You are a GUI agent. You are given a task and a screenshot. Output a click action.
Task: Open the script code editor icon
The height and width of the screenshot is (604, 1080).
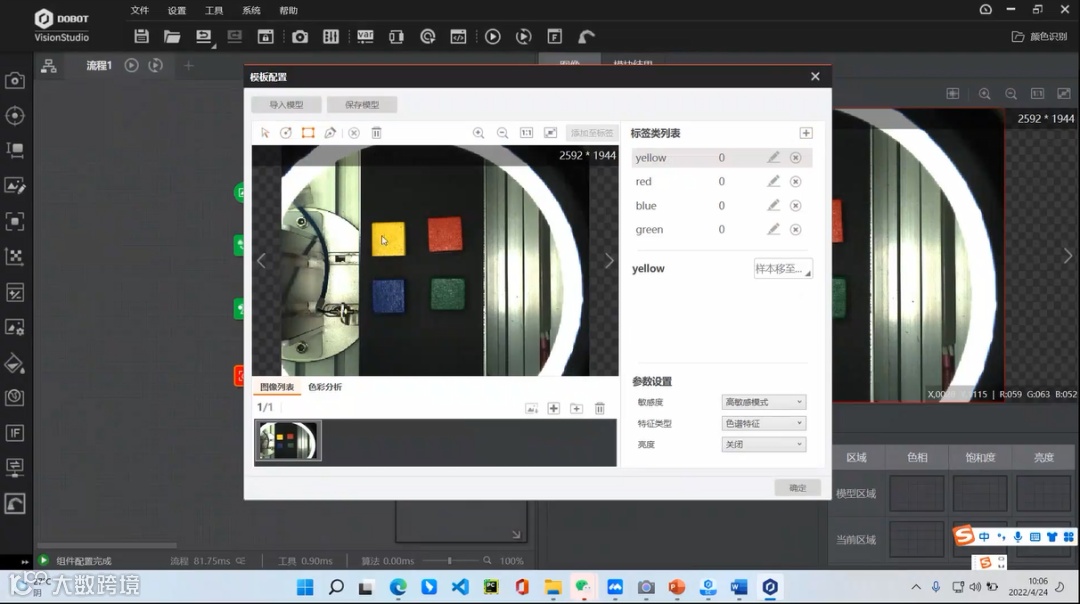[458, 37]
